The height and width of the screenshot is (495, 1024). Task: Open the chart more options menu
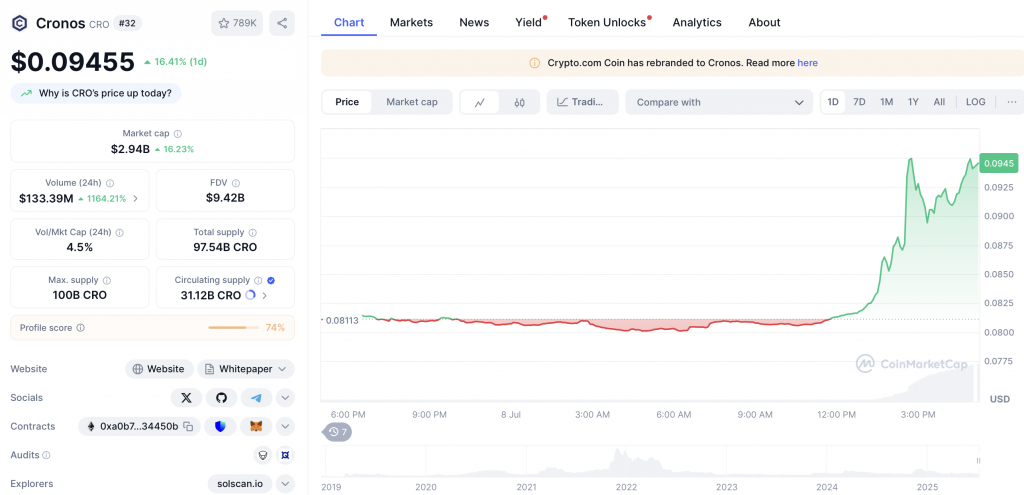[x=1012, y=102]
